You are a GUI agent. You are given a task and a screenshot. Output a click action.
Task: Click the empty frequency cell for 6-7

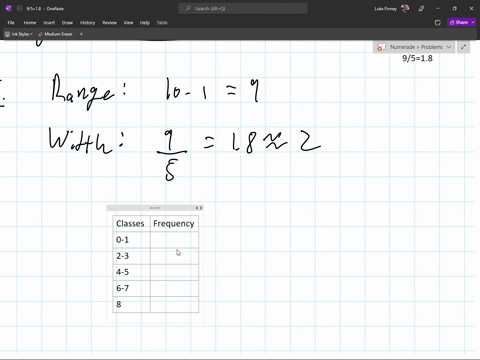point(174,288)
